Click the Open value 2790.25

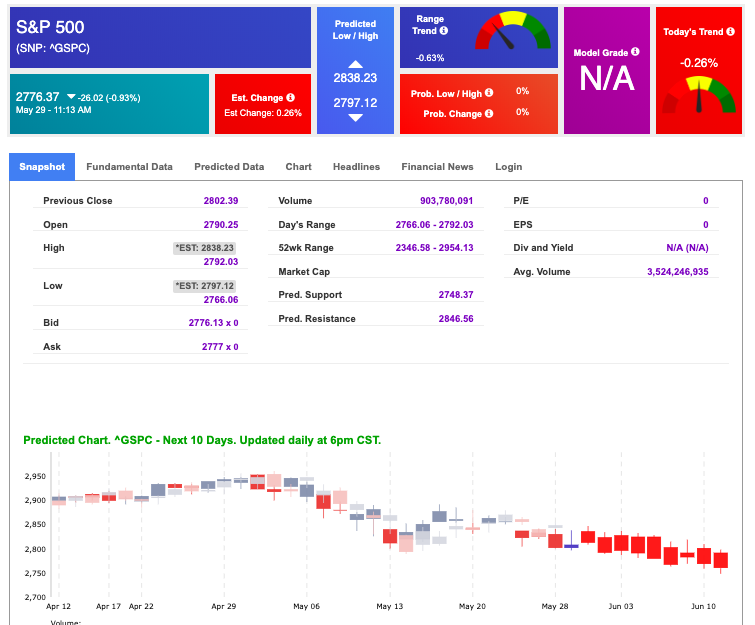point(221,224)
